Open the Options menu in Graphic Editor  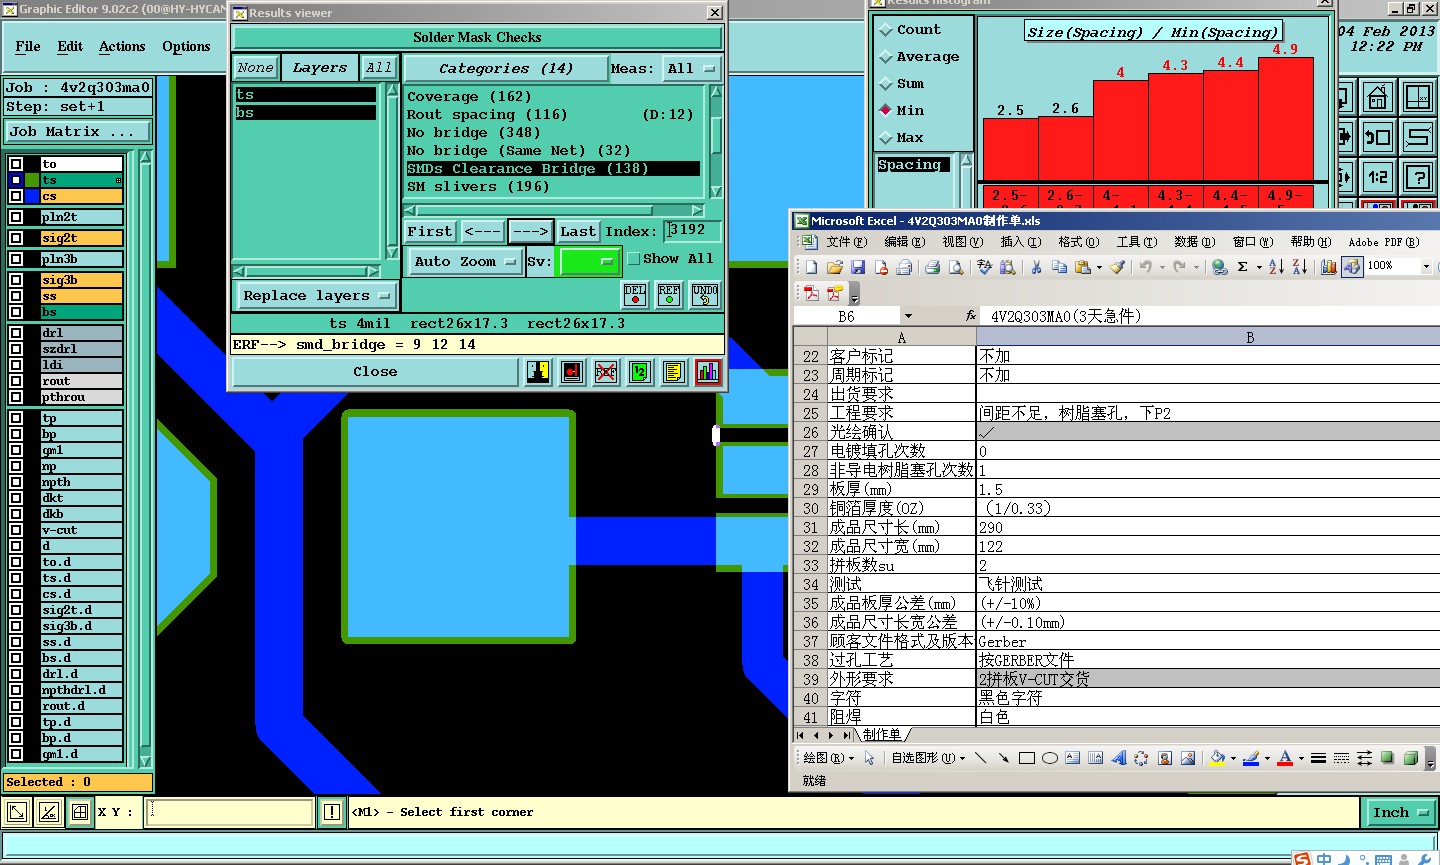[x=186, y=47]
